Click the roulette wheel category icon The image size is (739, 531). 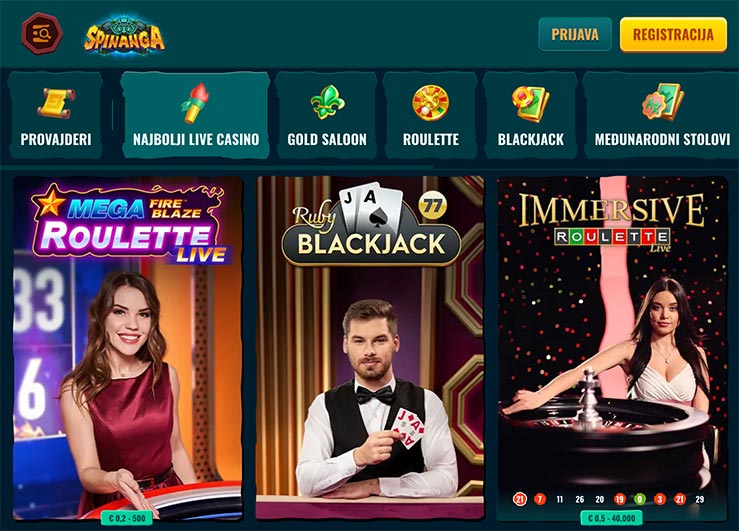pos(430,103)
